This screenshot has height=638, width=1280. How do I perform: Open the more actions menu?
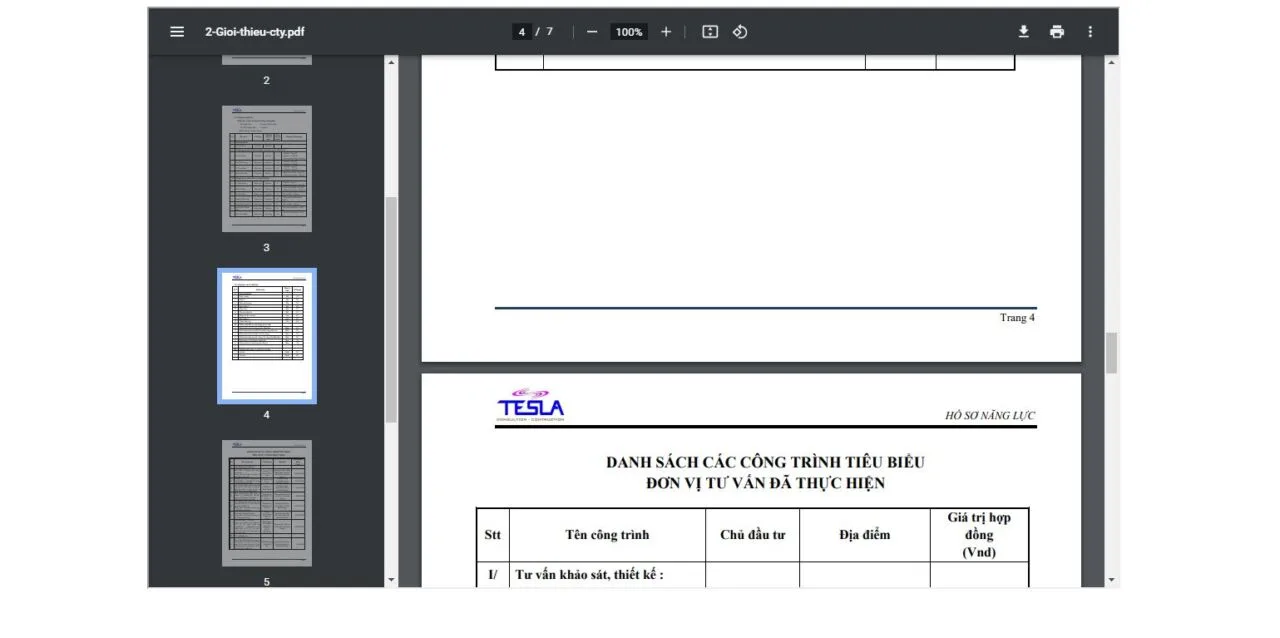1090,32
